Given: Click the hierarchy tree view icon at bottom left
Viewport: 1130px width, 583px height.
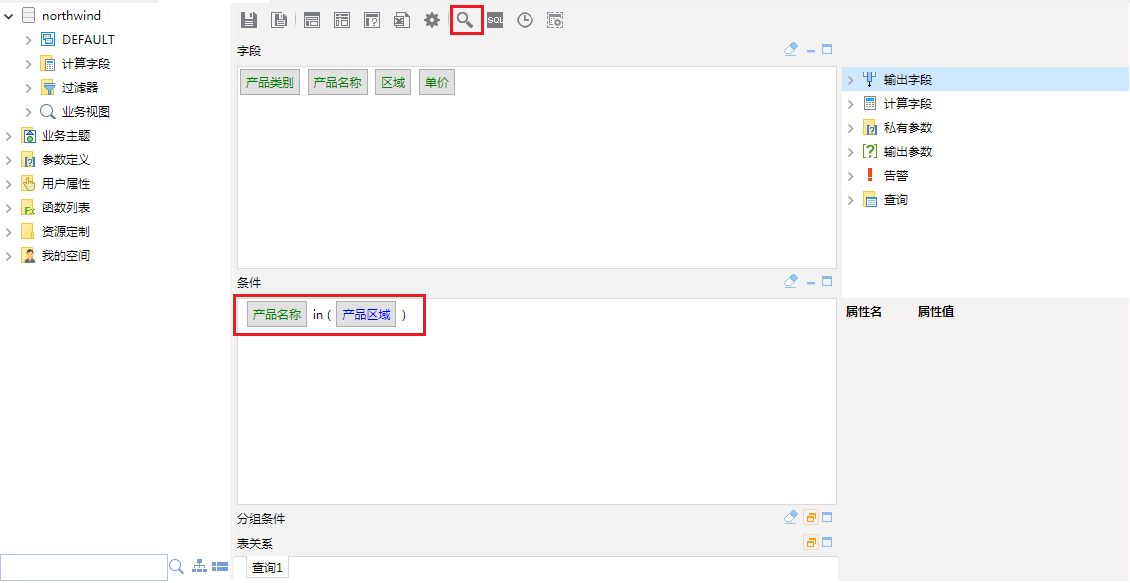Looking at the screenshot, I should pyautogui.click(x=200, y=566).
